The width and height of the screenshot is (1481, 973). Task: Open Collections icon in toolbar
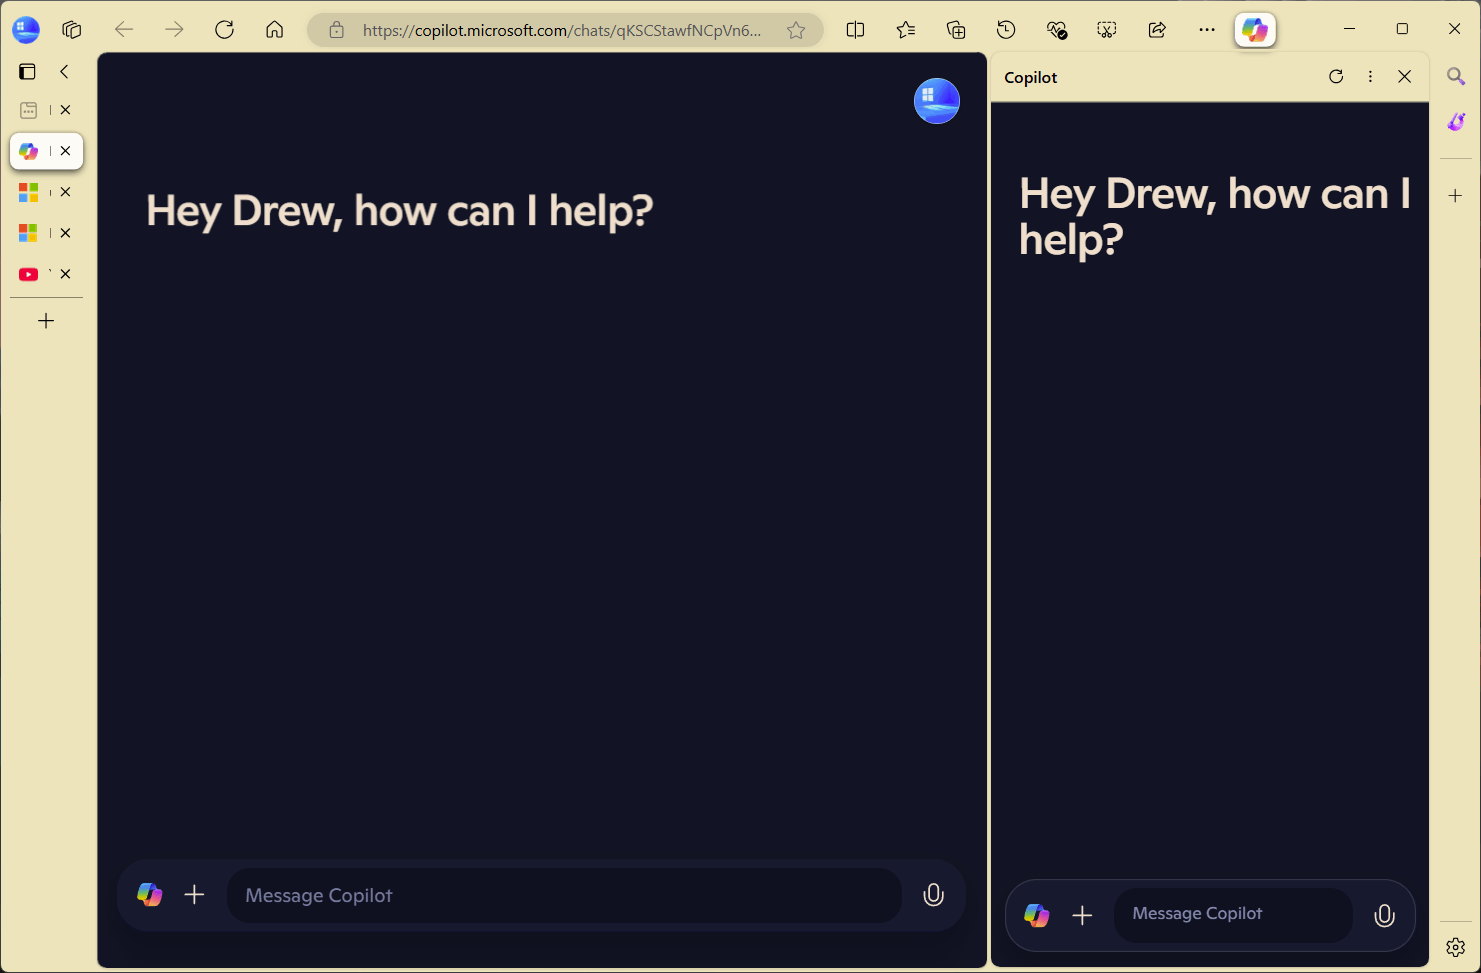point(956,30)
